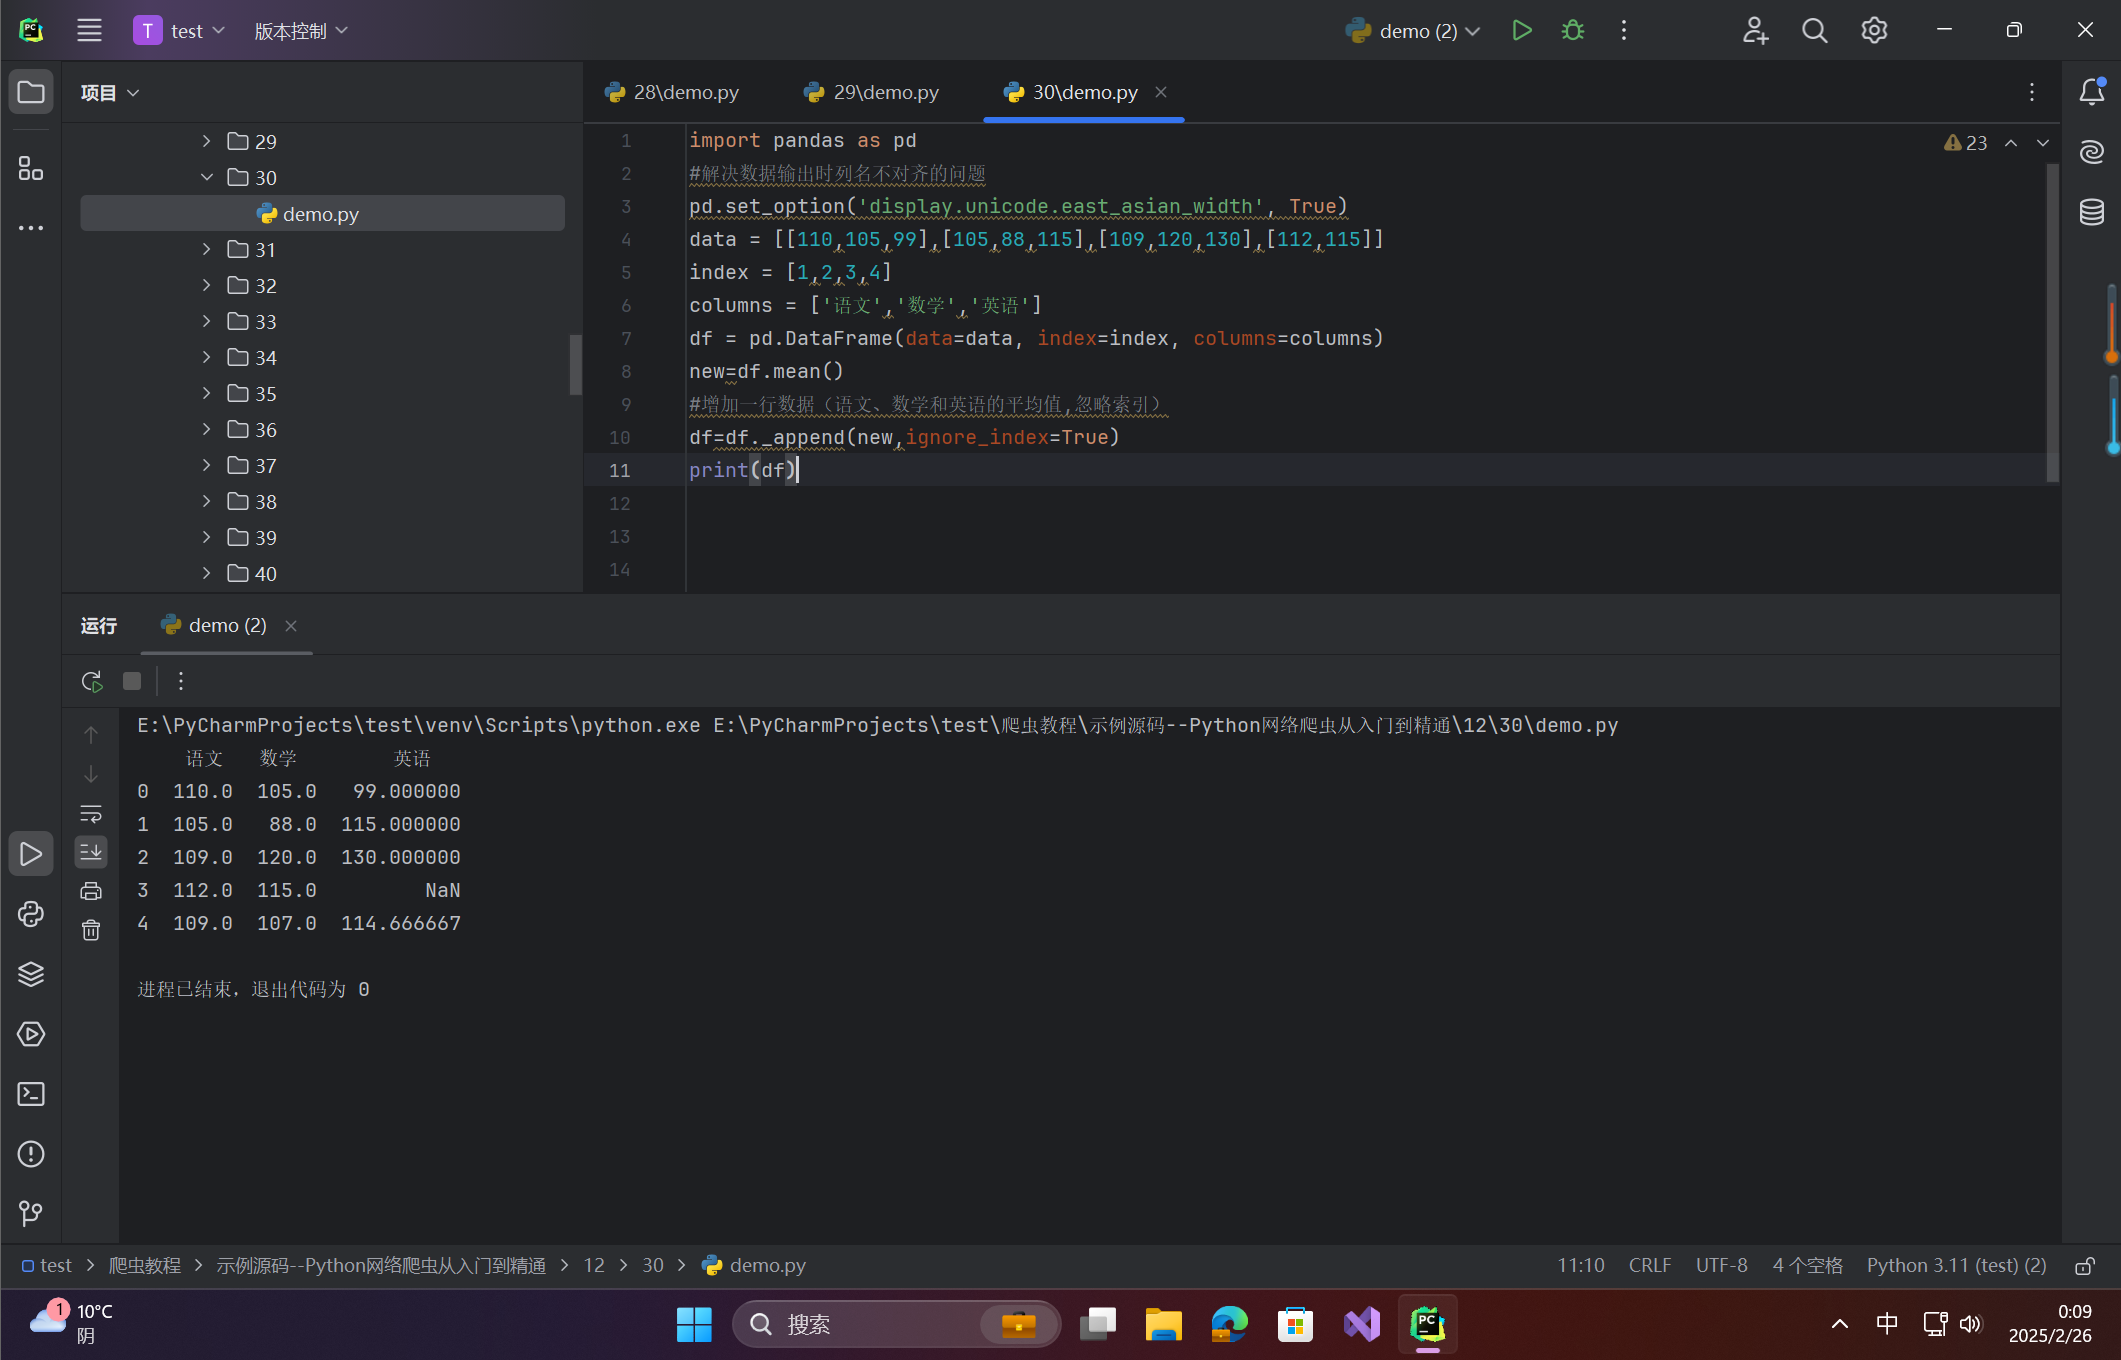Change the UTF-8 file encoding
2121x1360 pixels.
[x=1721, y=1265]
